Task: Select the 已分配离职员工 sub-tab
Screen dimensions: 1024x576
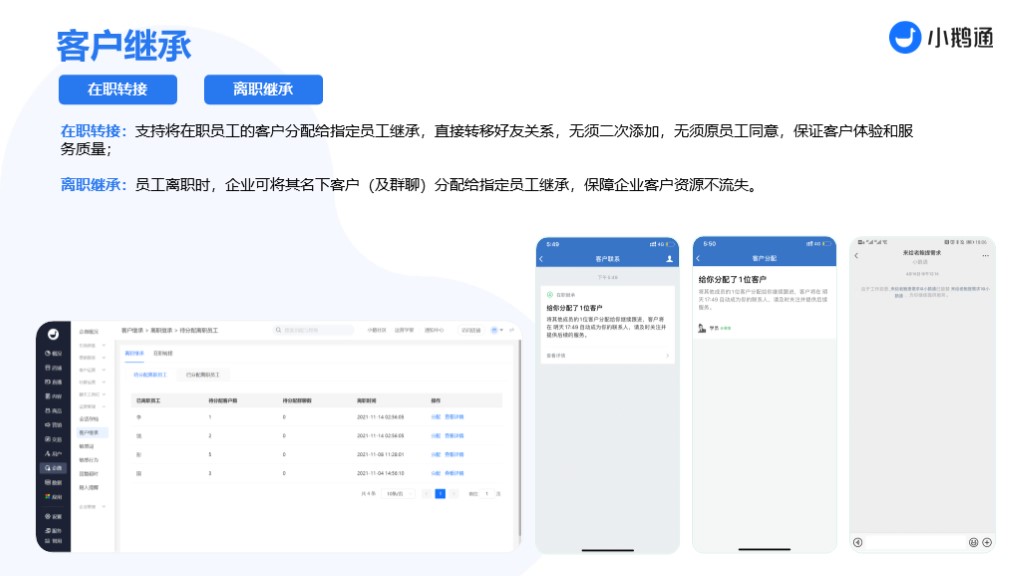Action: pos(202,375)
